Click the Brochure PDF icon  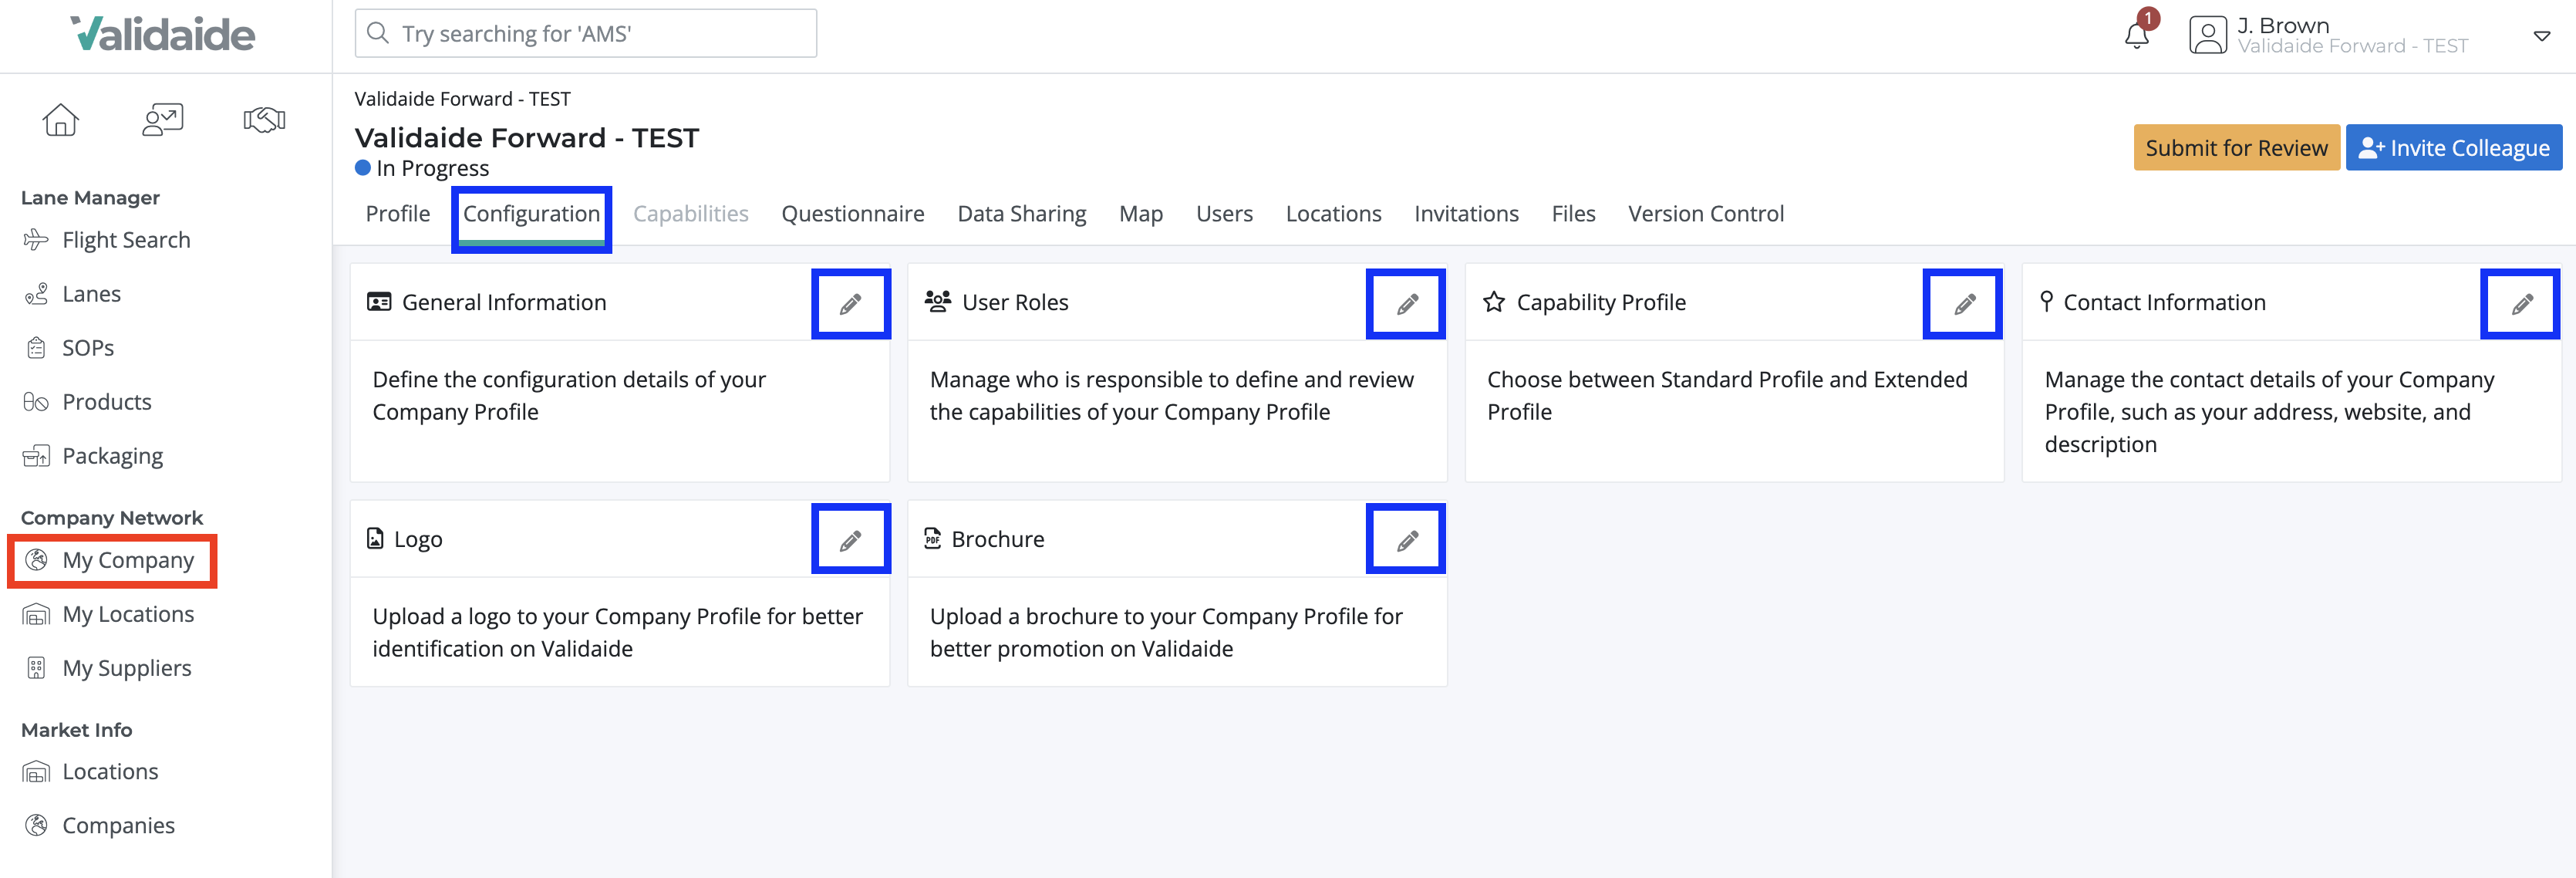pyautogui.click(x=932, y=539)
